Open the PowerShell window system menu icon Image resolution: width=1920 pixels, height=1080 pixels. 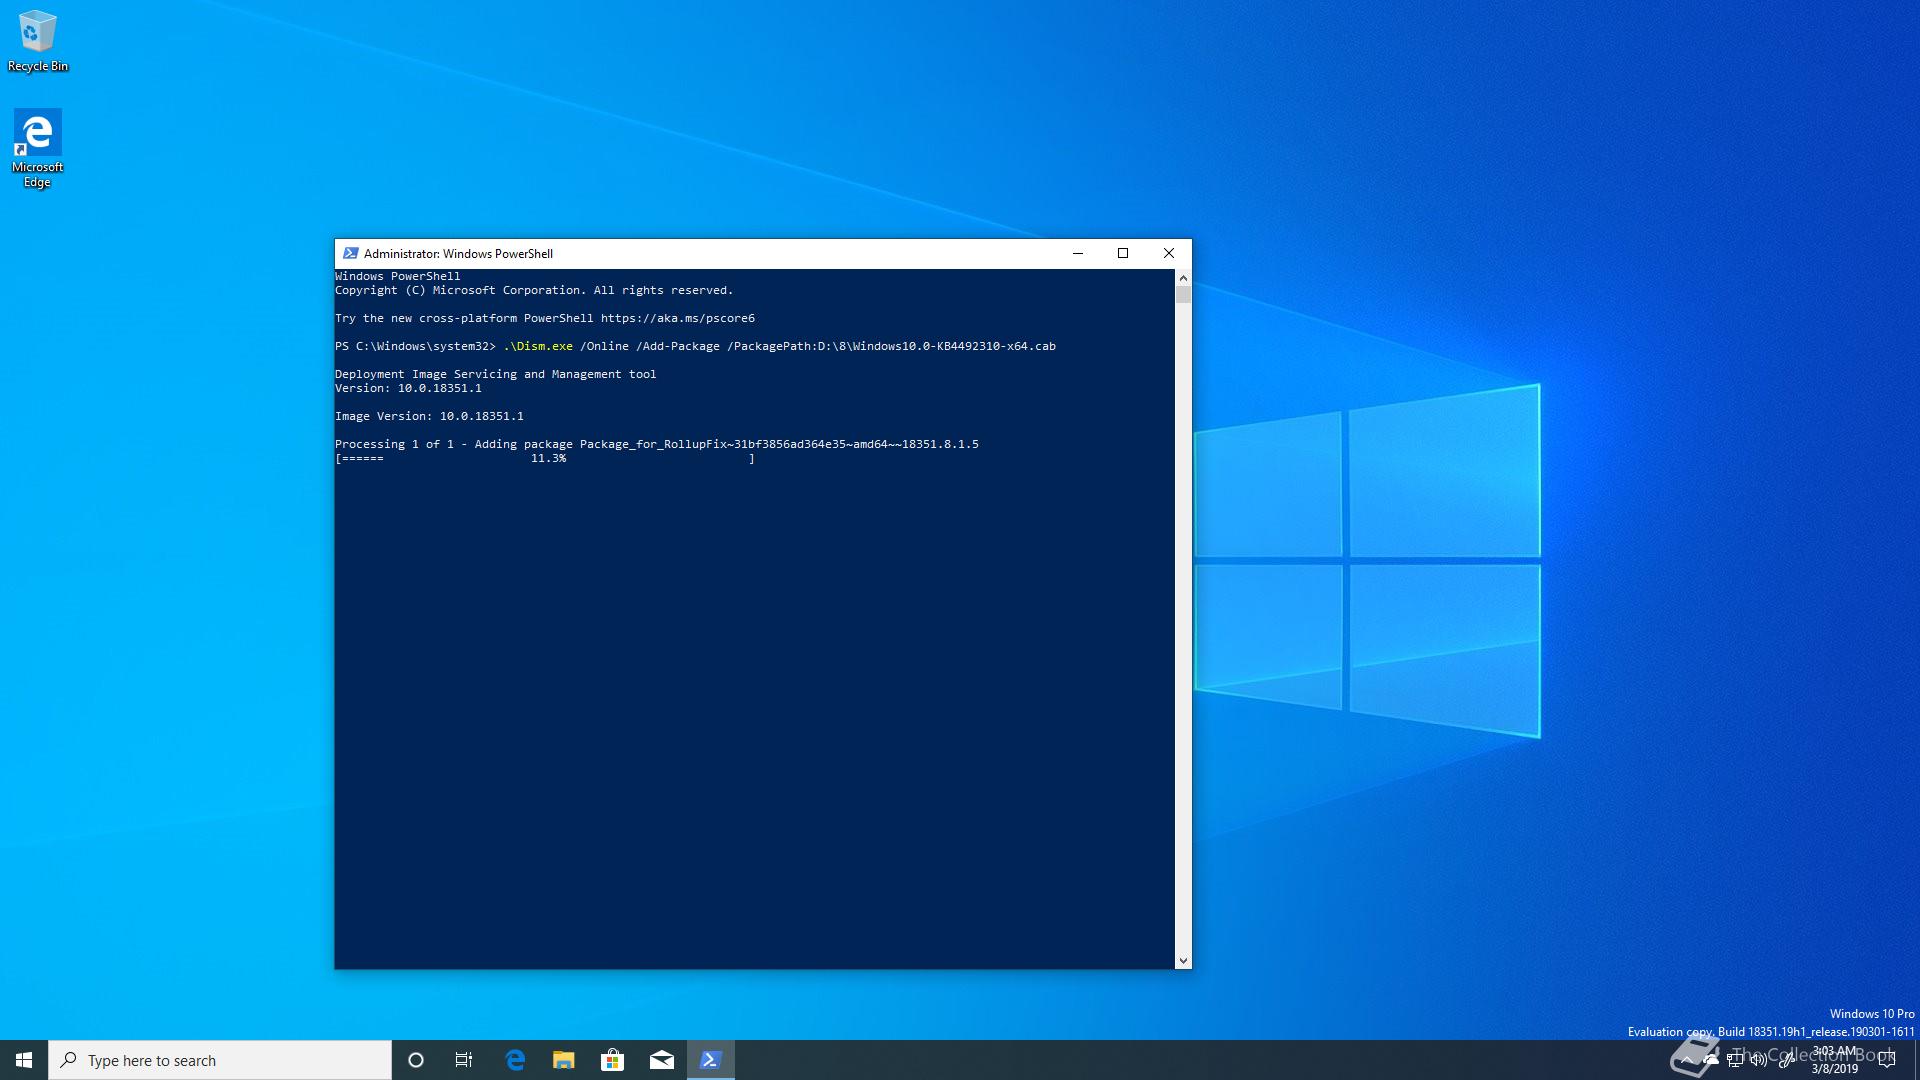350,254
